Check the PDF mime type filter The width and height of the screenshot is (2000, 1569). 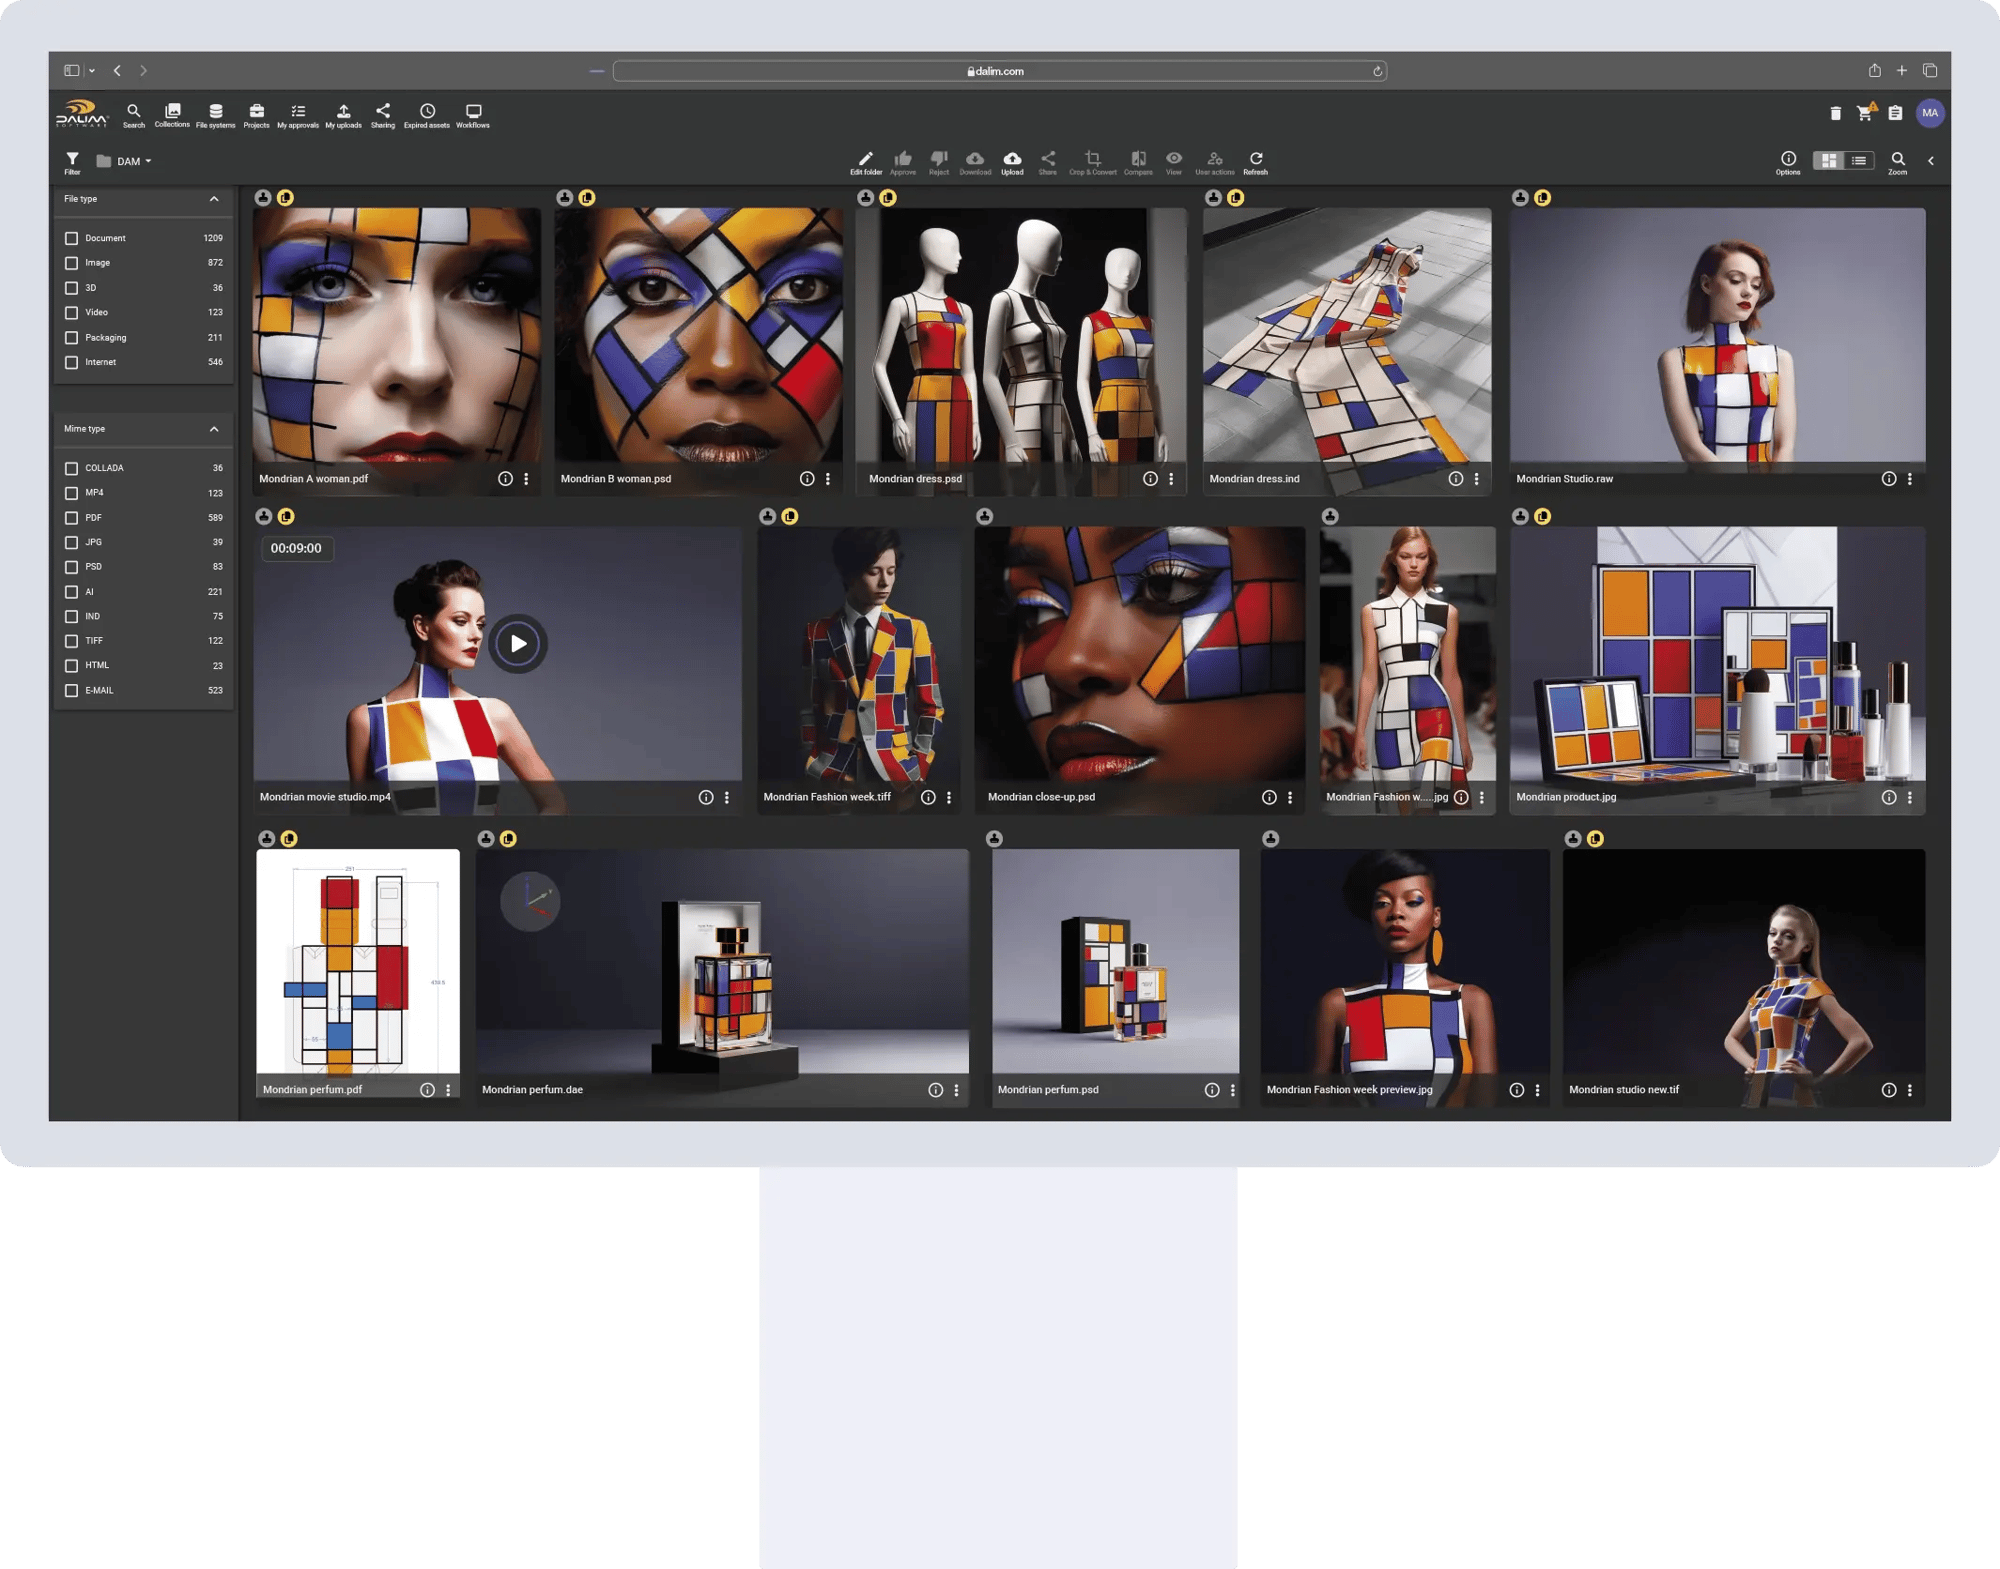coord(71,517)
